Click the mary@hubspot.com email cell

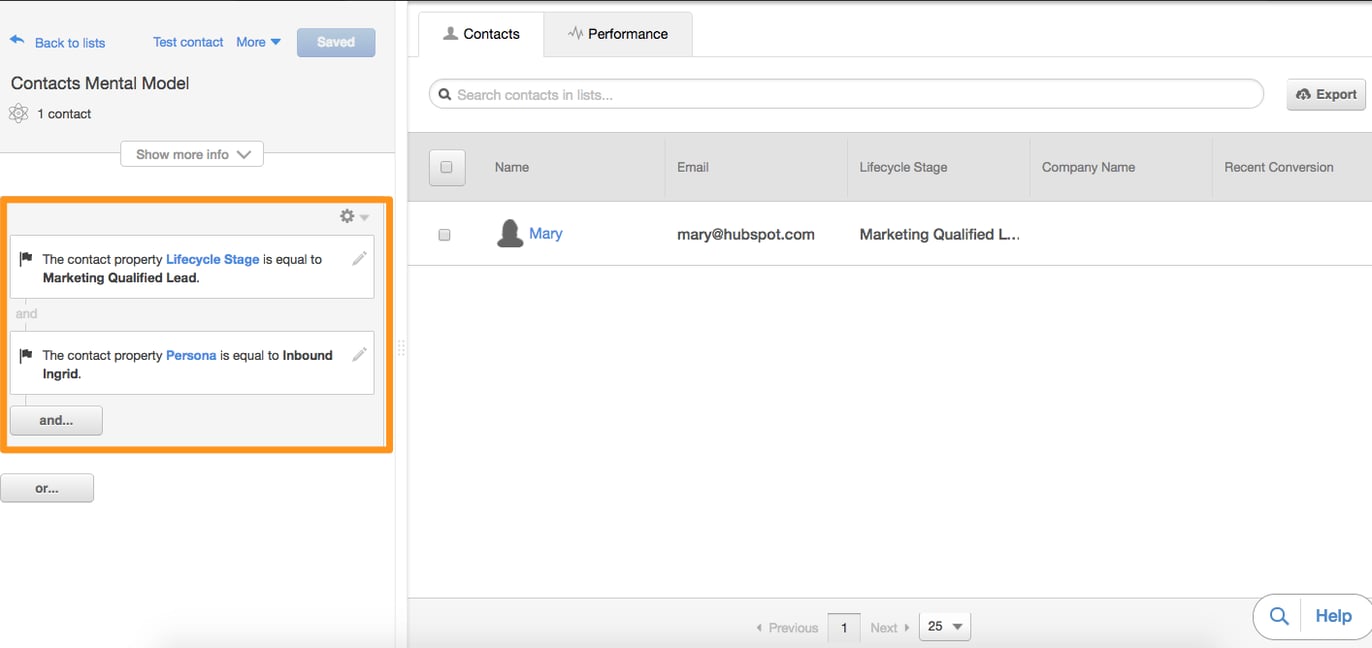point(746,234)
